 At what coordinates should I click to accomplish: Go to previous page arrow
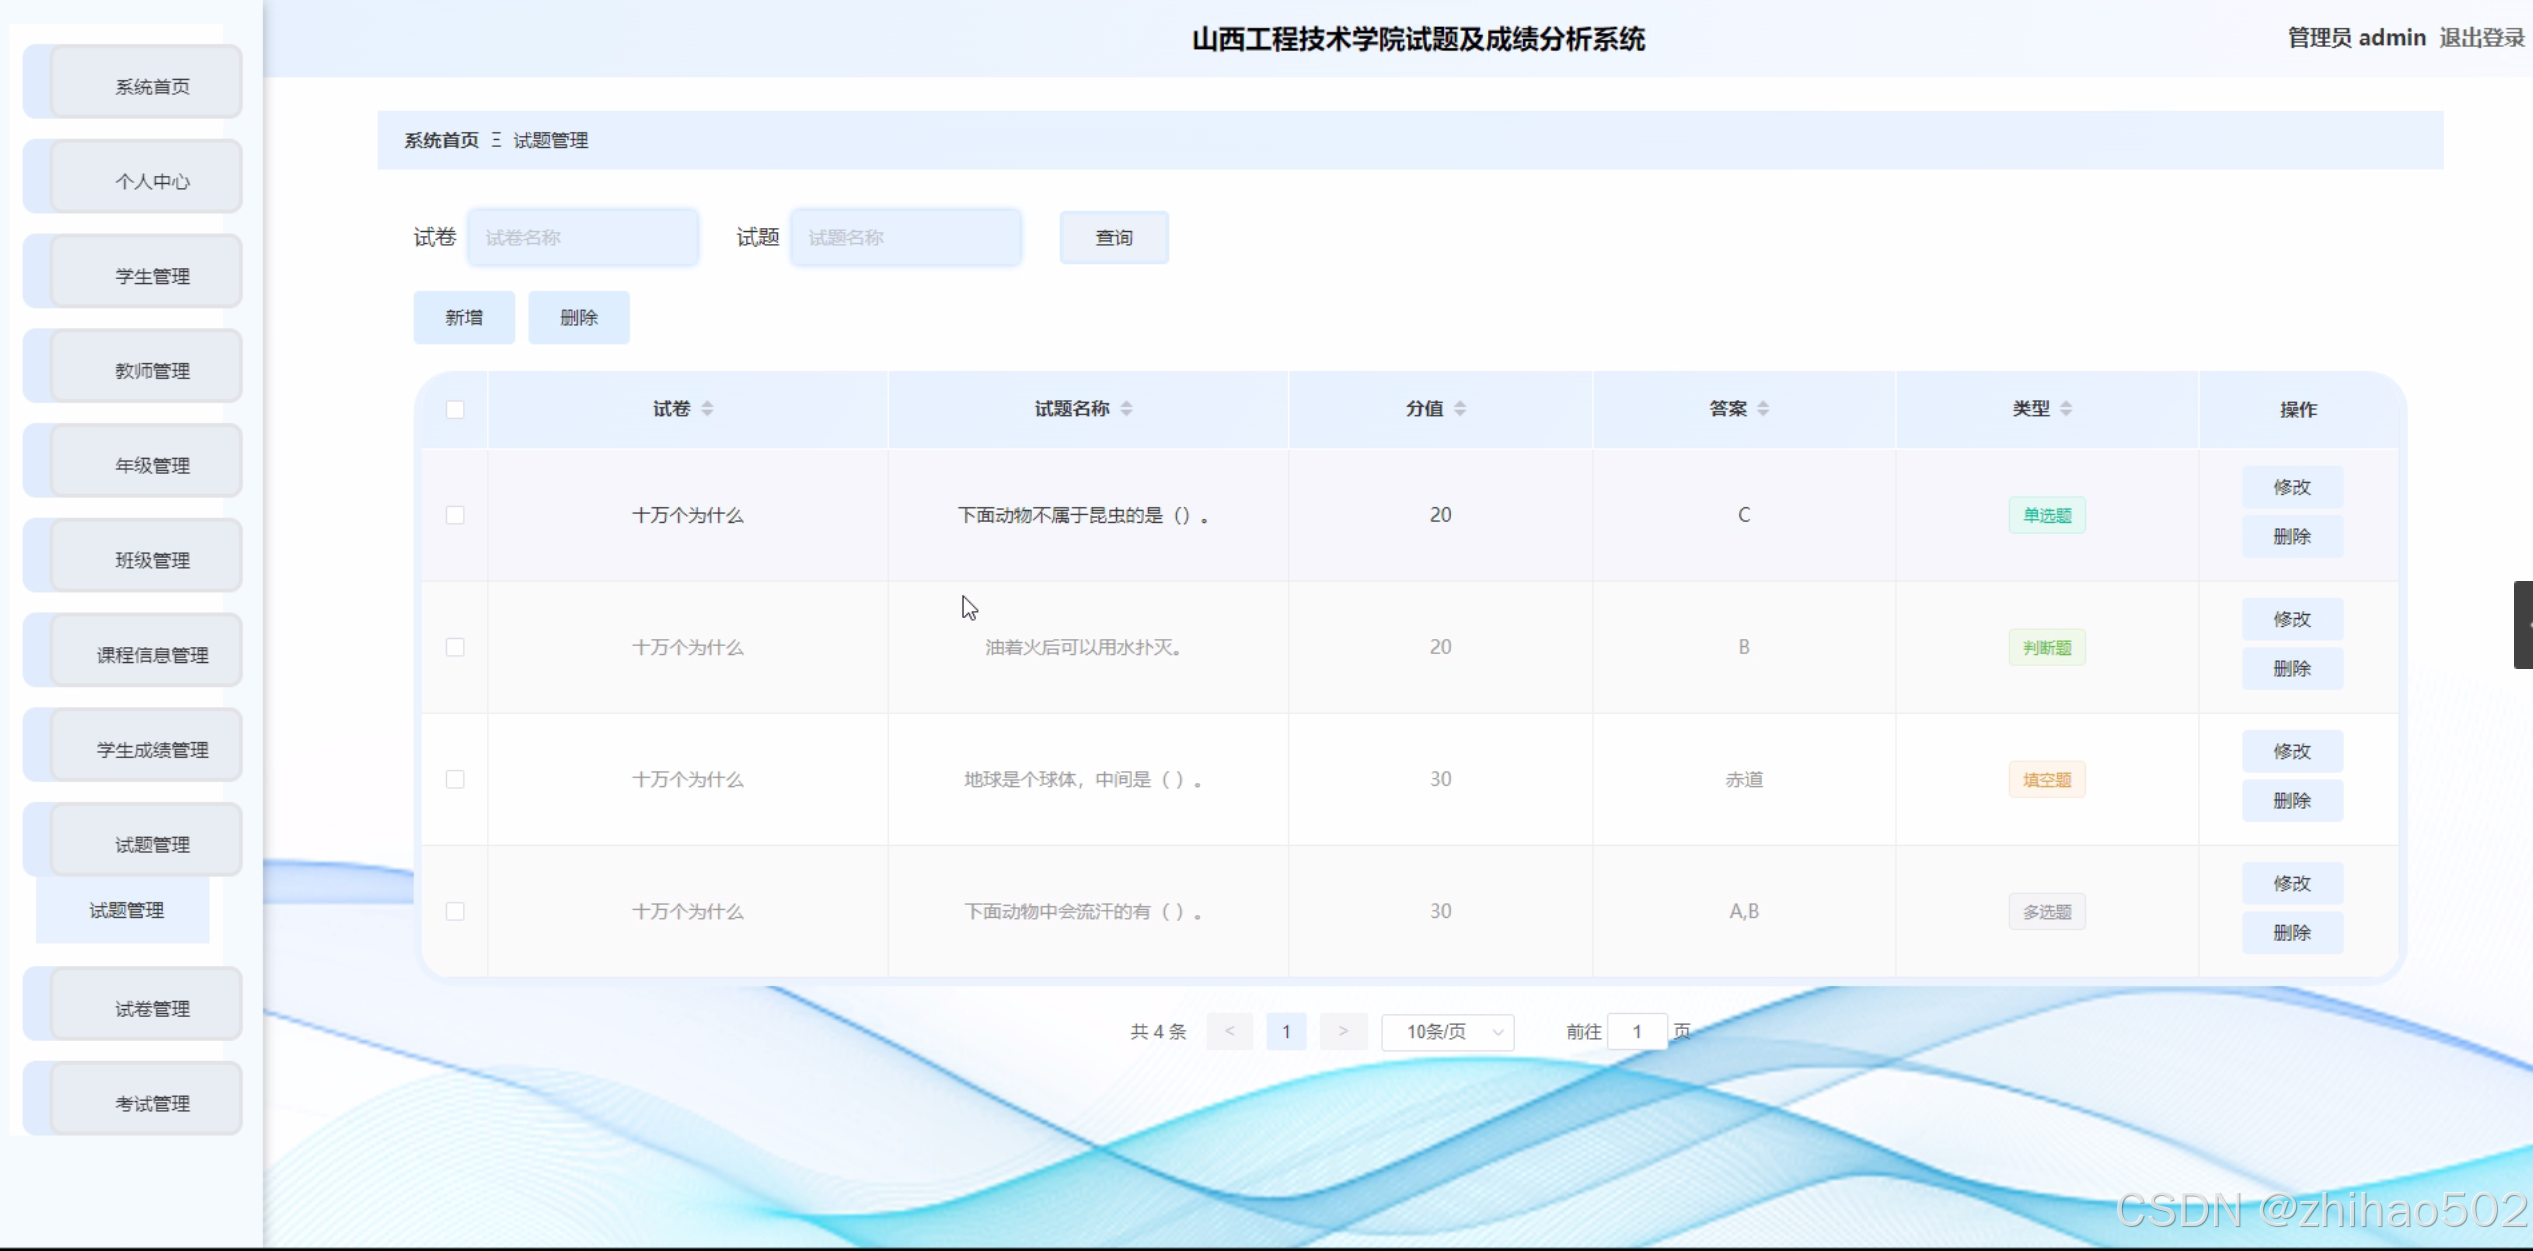coord(1229,1031)
